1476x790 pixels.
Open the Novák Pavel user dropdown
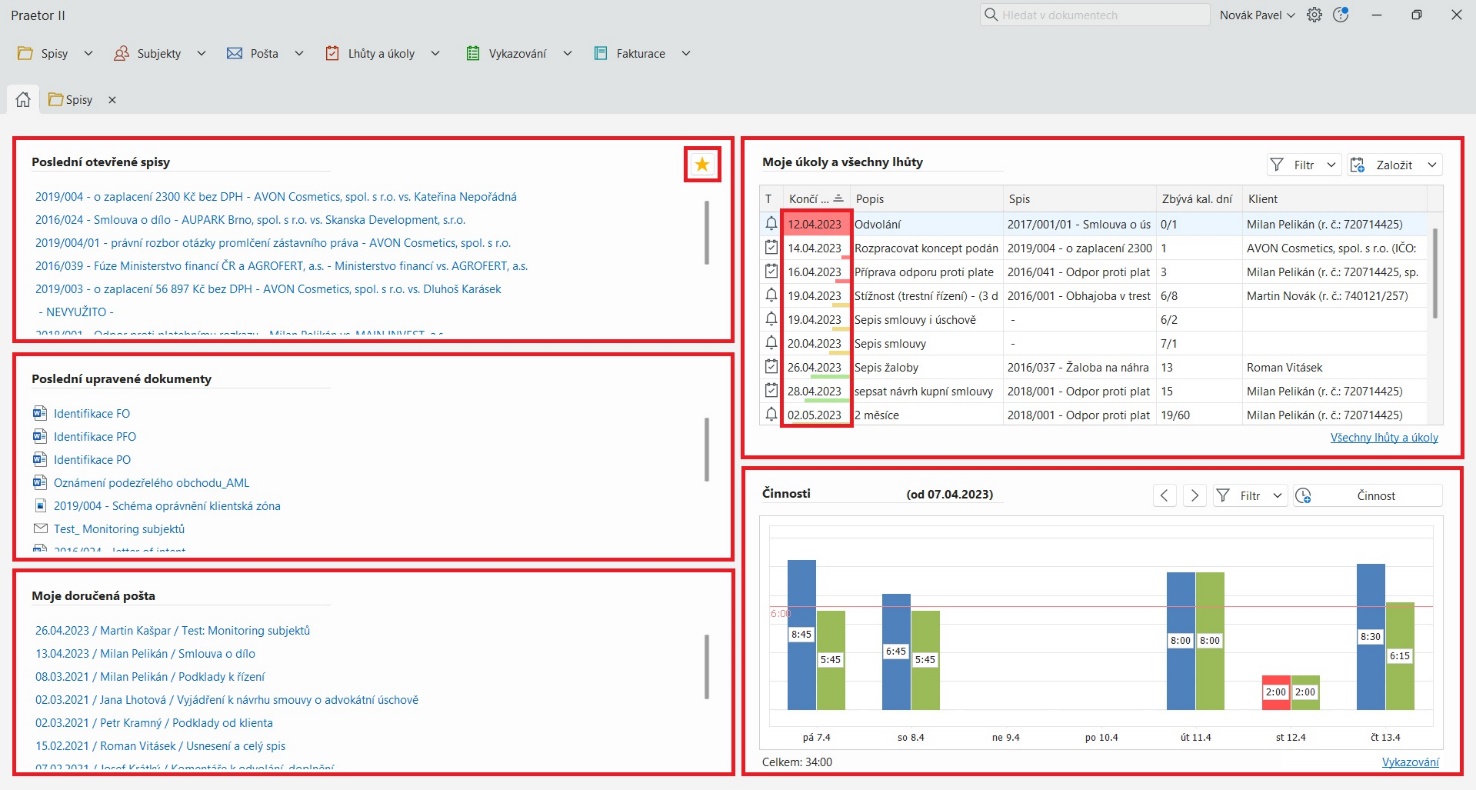(x=1257, y=15)
